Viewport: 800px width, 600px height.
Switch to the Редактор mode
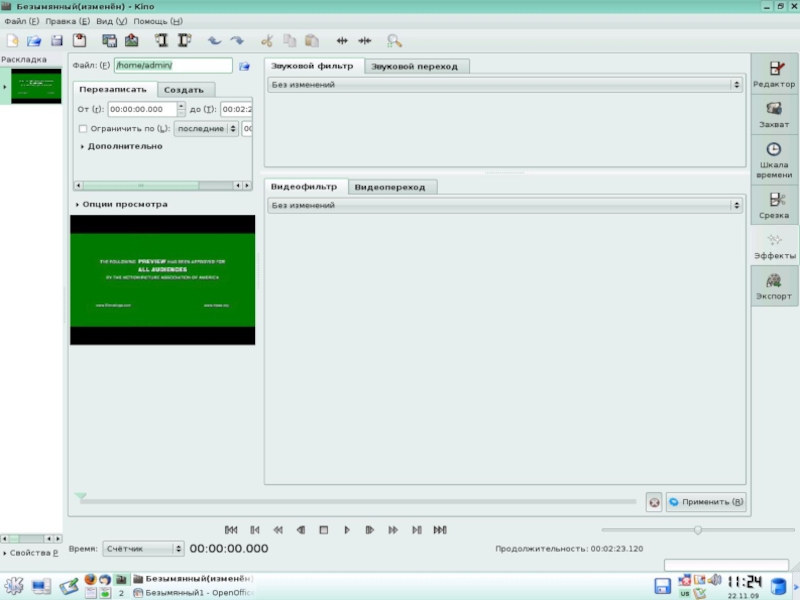pyautogui.click(x=774, y=74)
